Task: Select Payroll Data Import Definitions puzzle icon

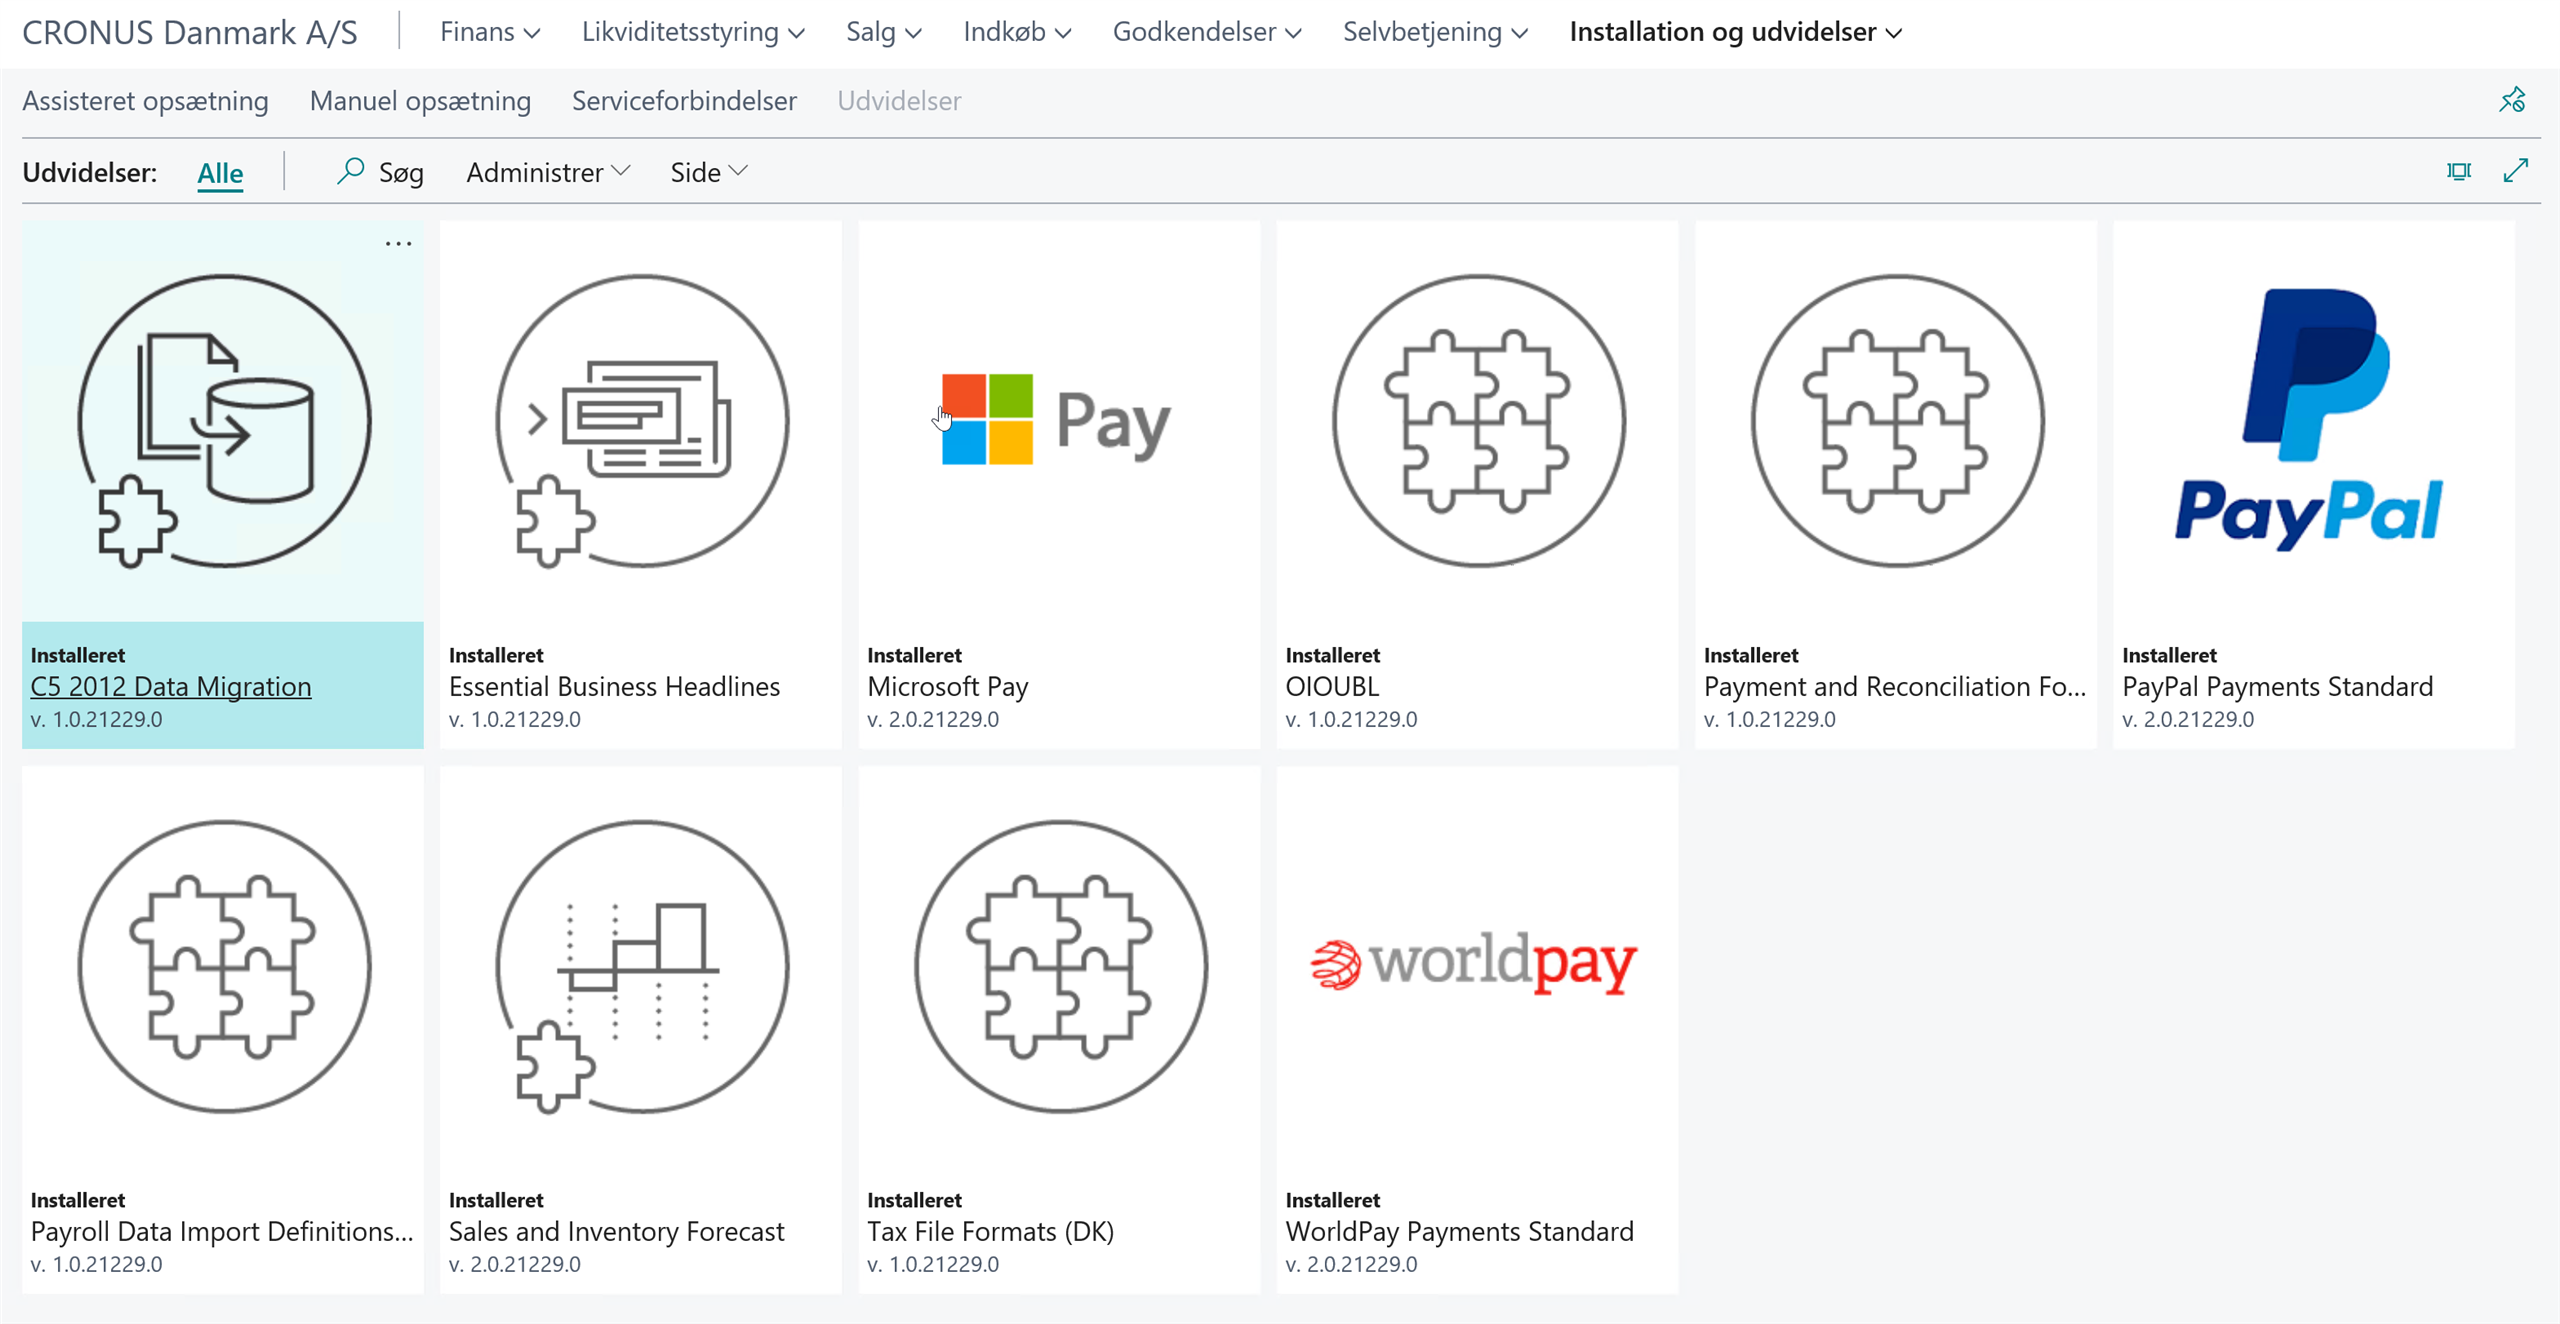Action: click(x=224, y=966)
